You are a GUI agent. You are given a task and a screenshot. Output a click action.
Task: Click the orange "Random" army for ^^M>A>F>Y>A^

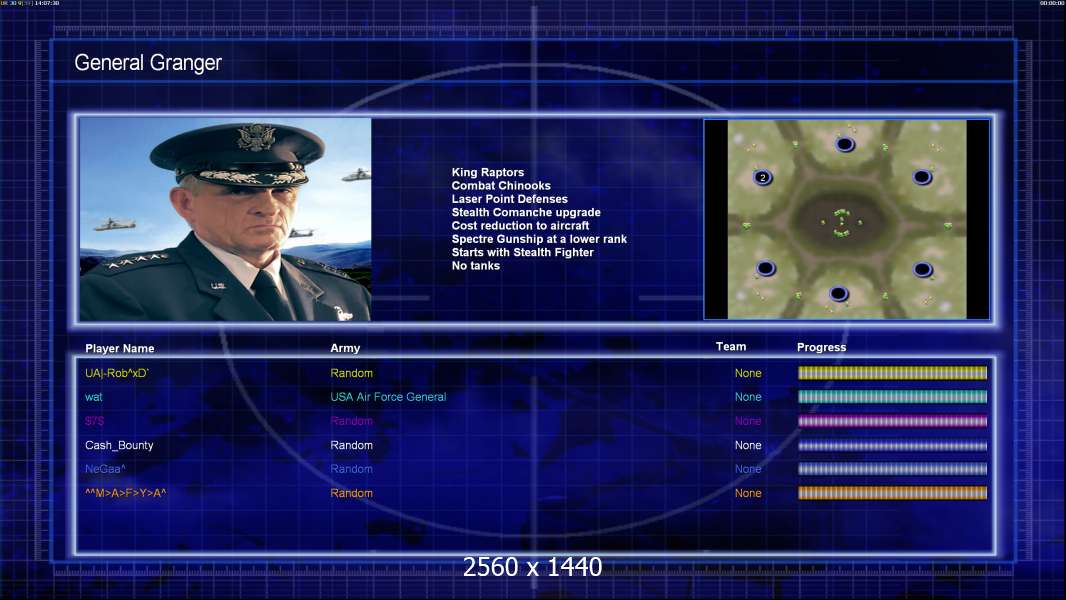pos(351,493)
